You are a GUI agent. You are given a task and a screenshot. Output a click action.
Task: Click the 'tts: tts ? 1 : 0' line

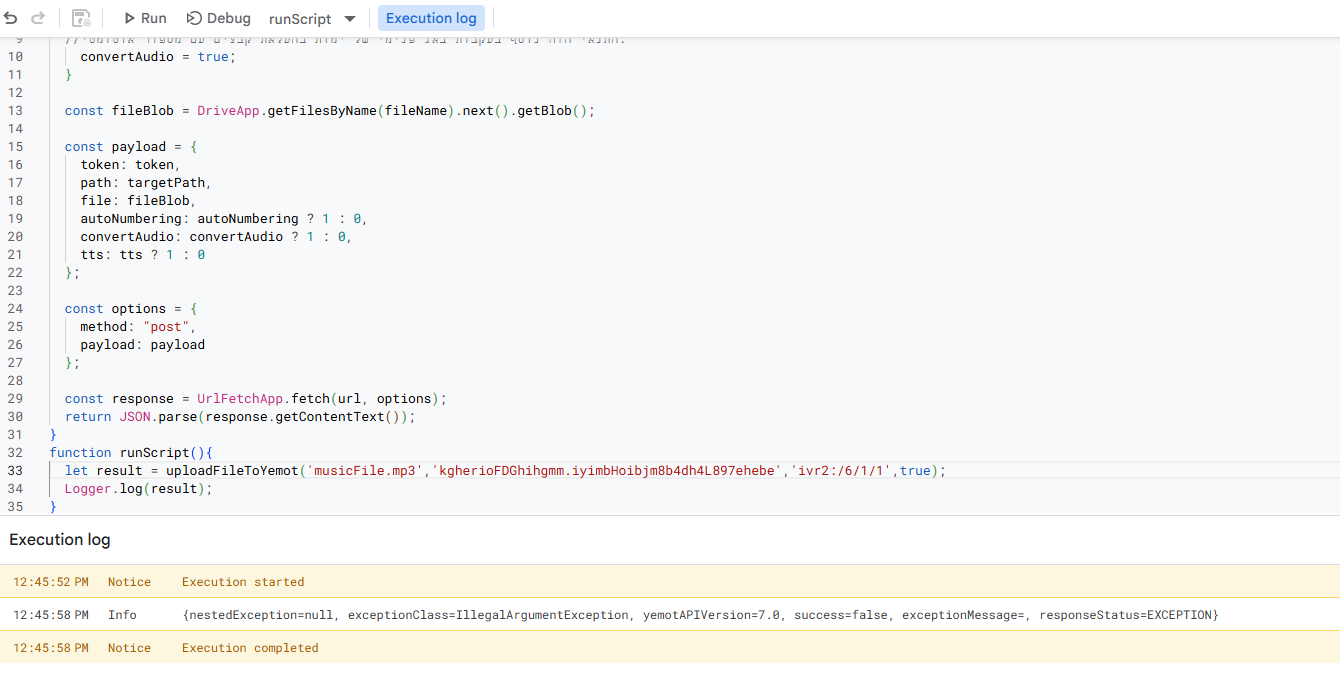click(x=143, y=255)
